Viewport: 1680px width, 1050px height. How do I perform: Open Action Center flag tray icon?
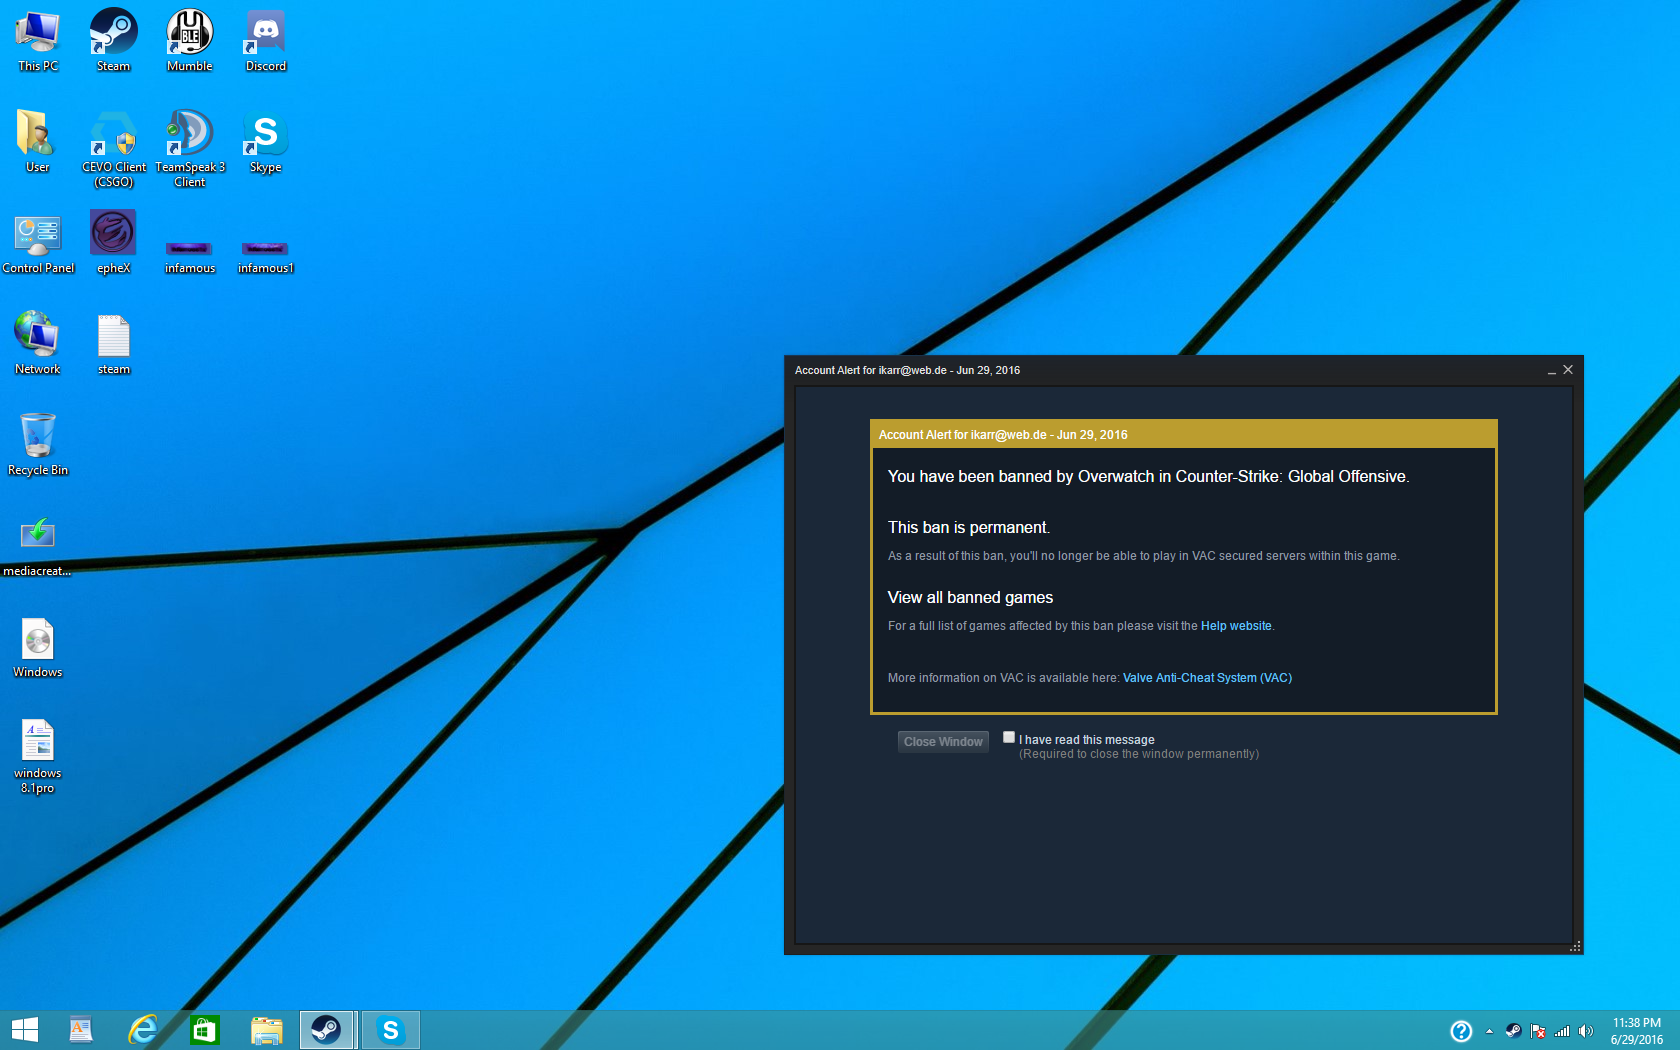1538,1031
